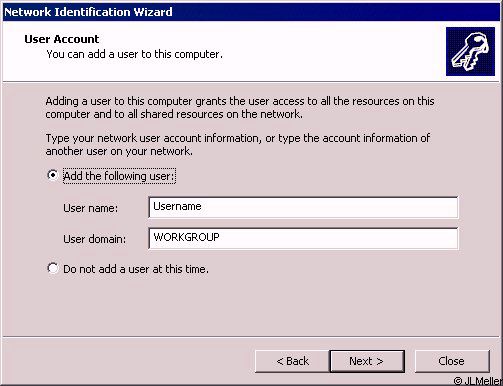
Task: Click the 'Add the following user:' label text
Action: click(119, 176)
